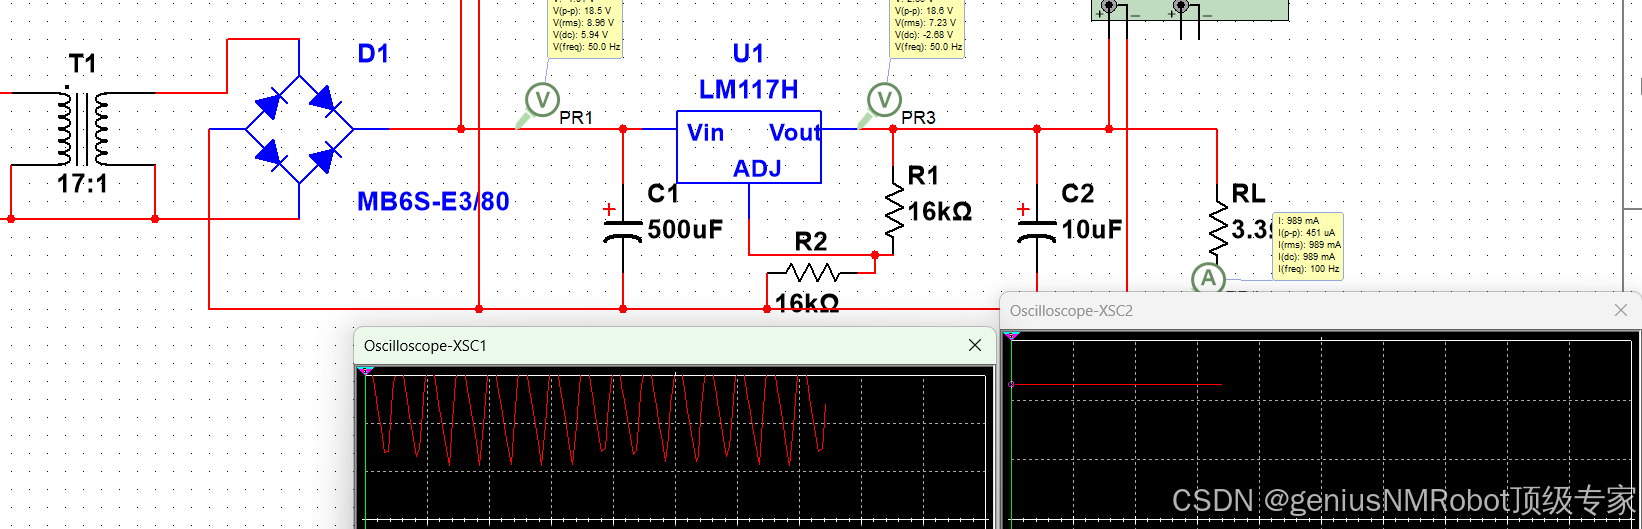Click the XSC2 flat red trace
Screen dimensions: 1642x529
[1116, 384]
